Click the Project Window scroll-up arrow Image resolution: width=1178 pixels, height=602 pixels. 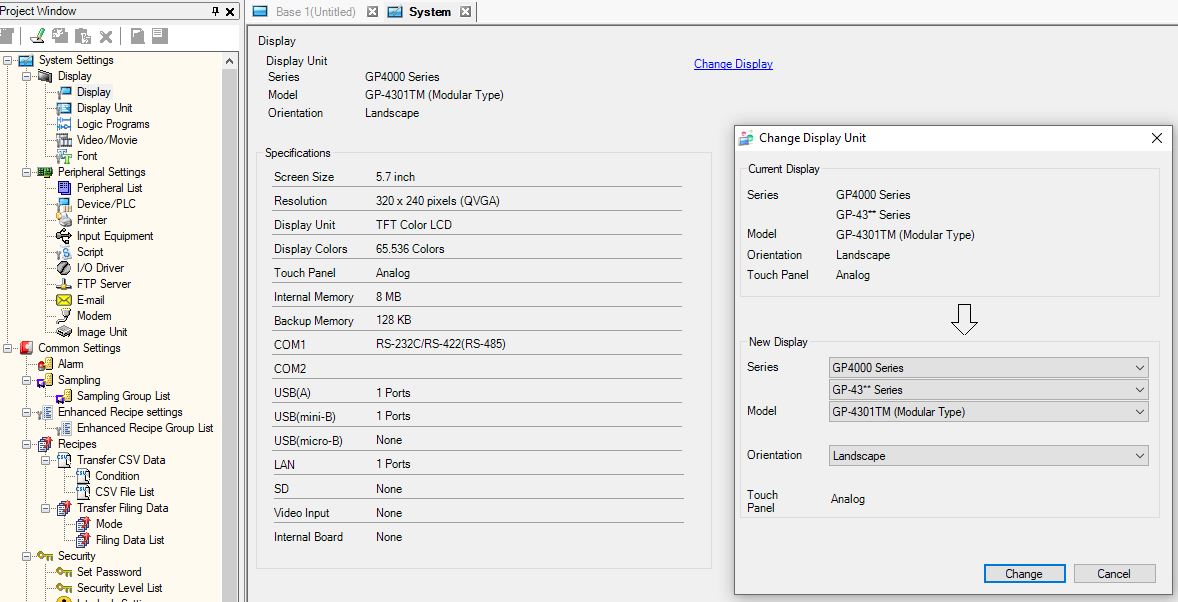click(230, 61)
